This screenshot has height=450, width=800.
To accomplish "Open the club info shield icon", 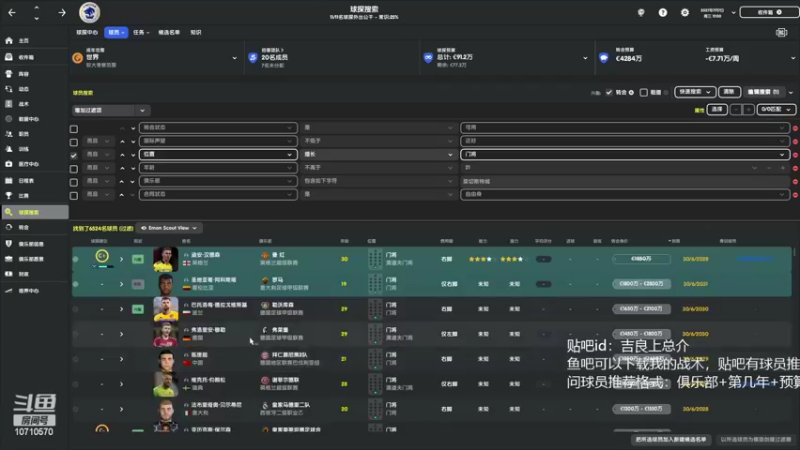I will tap(9, 244).
